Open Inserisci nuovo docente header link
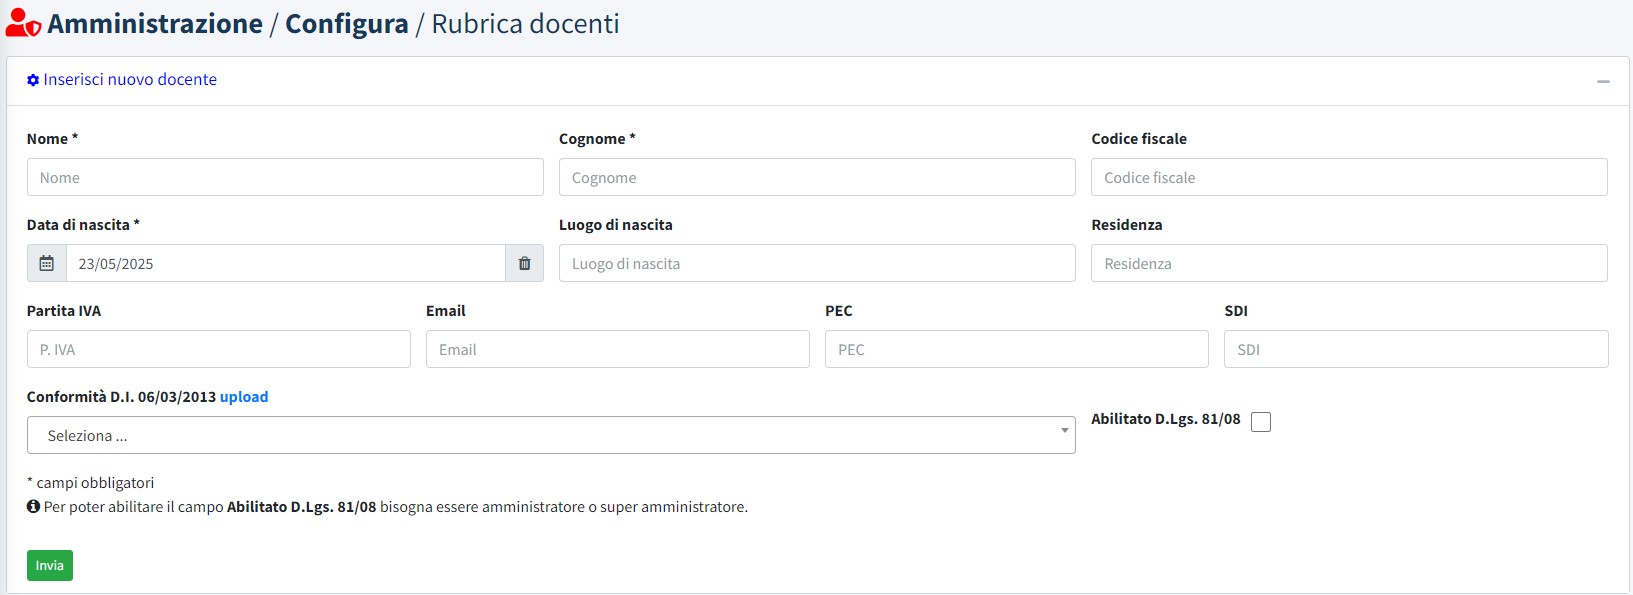The height and width of the screenshot is (595, 1633). click(130, 80)
